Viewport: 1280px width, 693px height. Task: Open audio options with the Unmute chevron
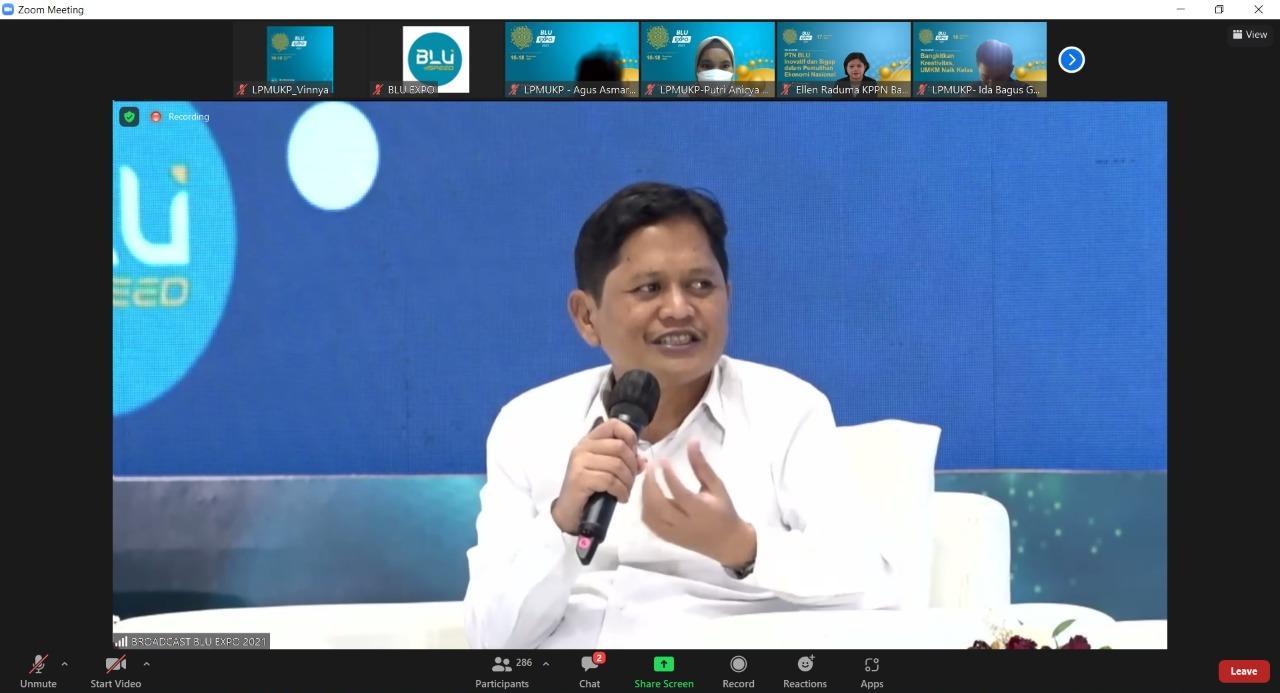point(64,663)
